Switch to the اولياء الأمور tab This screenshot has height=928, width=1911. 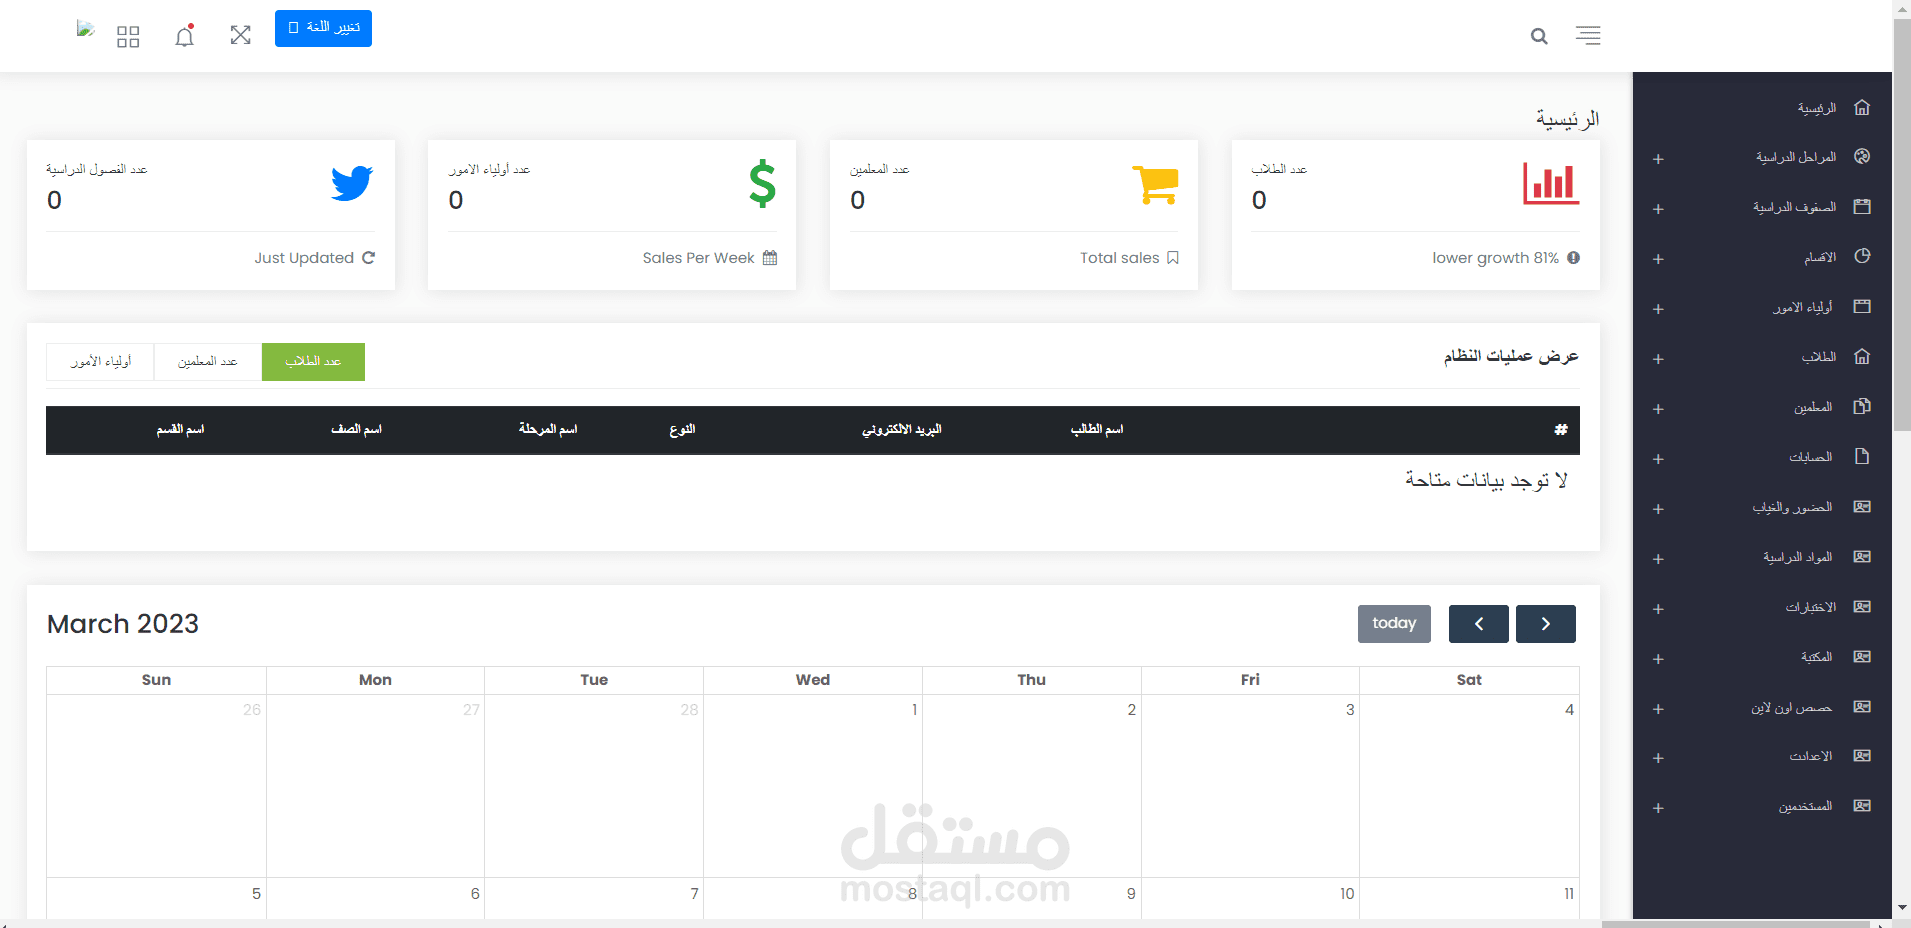point(100,361)
